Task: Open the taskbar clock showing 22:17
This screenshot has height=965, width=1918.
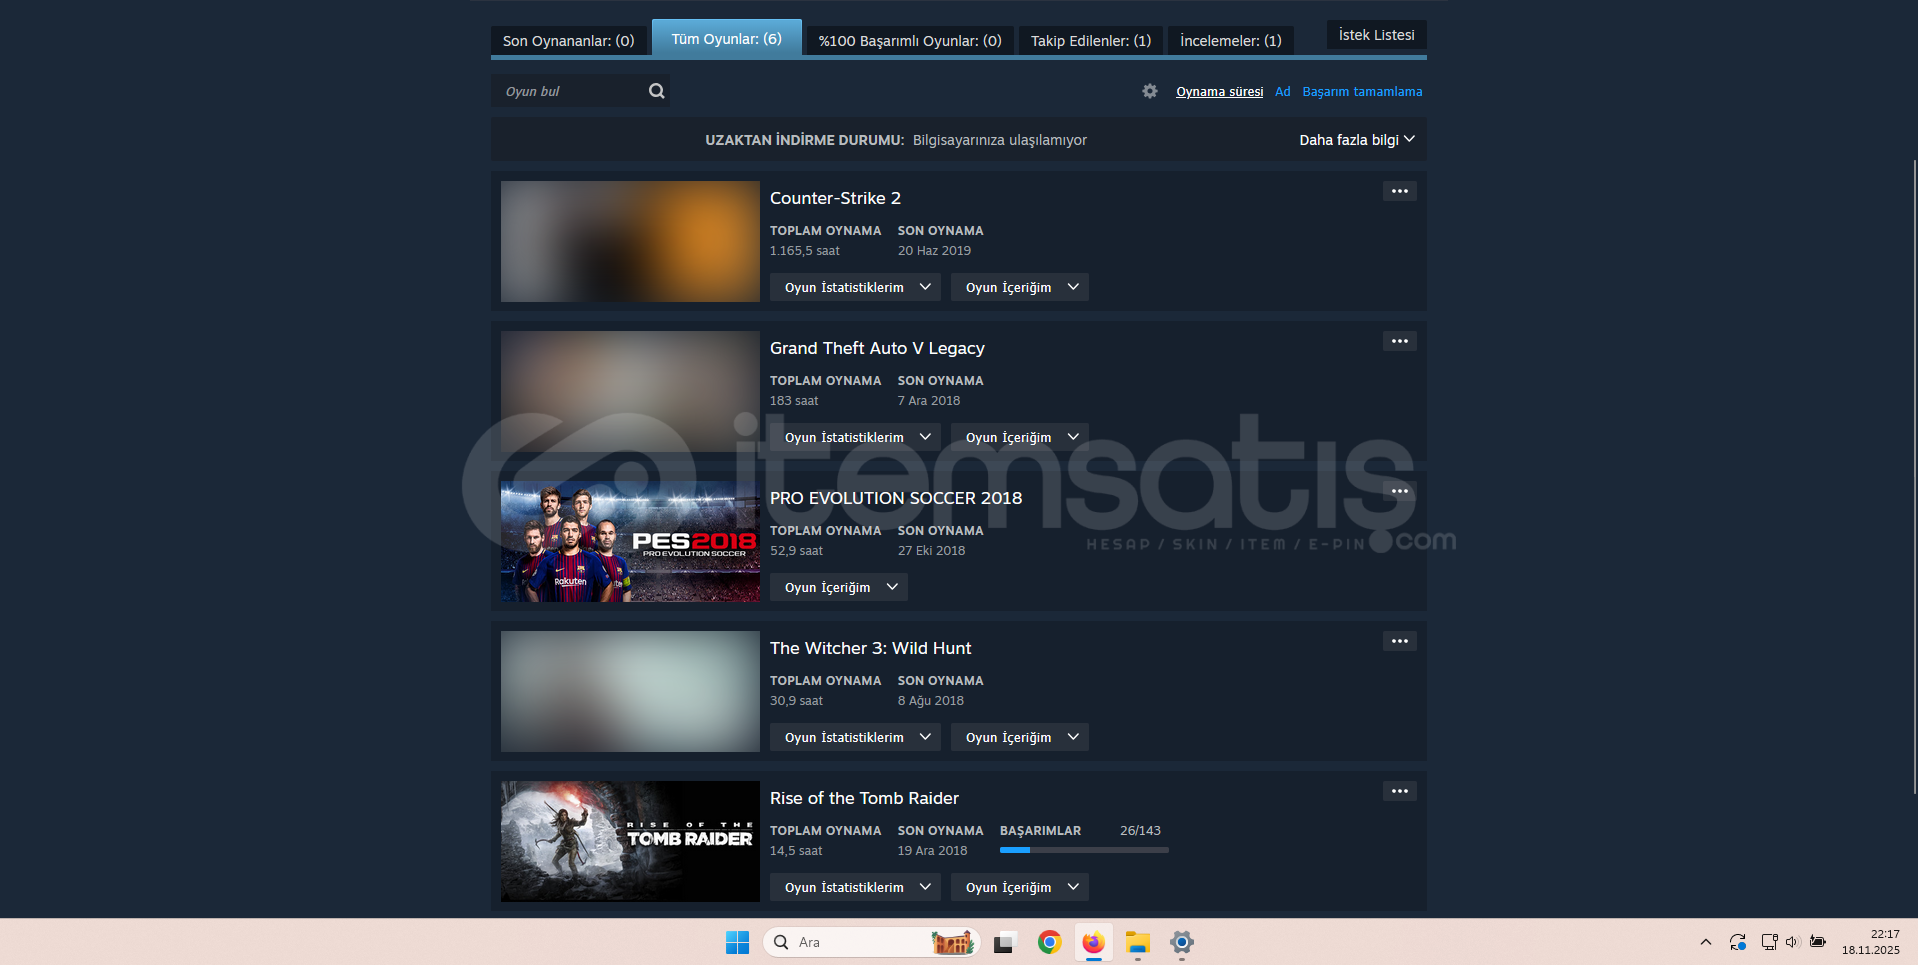Action: [x=1870, y=942]
